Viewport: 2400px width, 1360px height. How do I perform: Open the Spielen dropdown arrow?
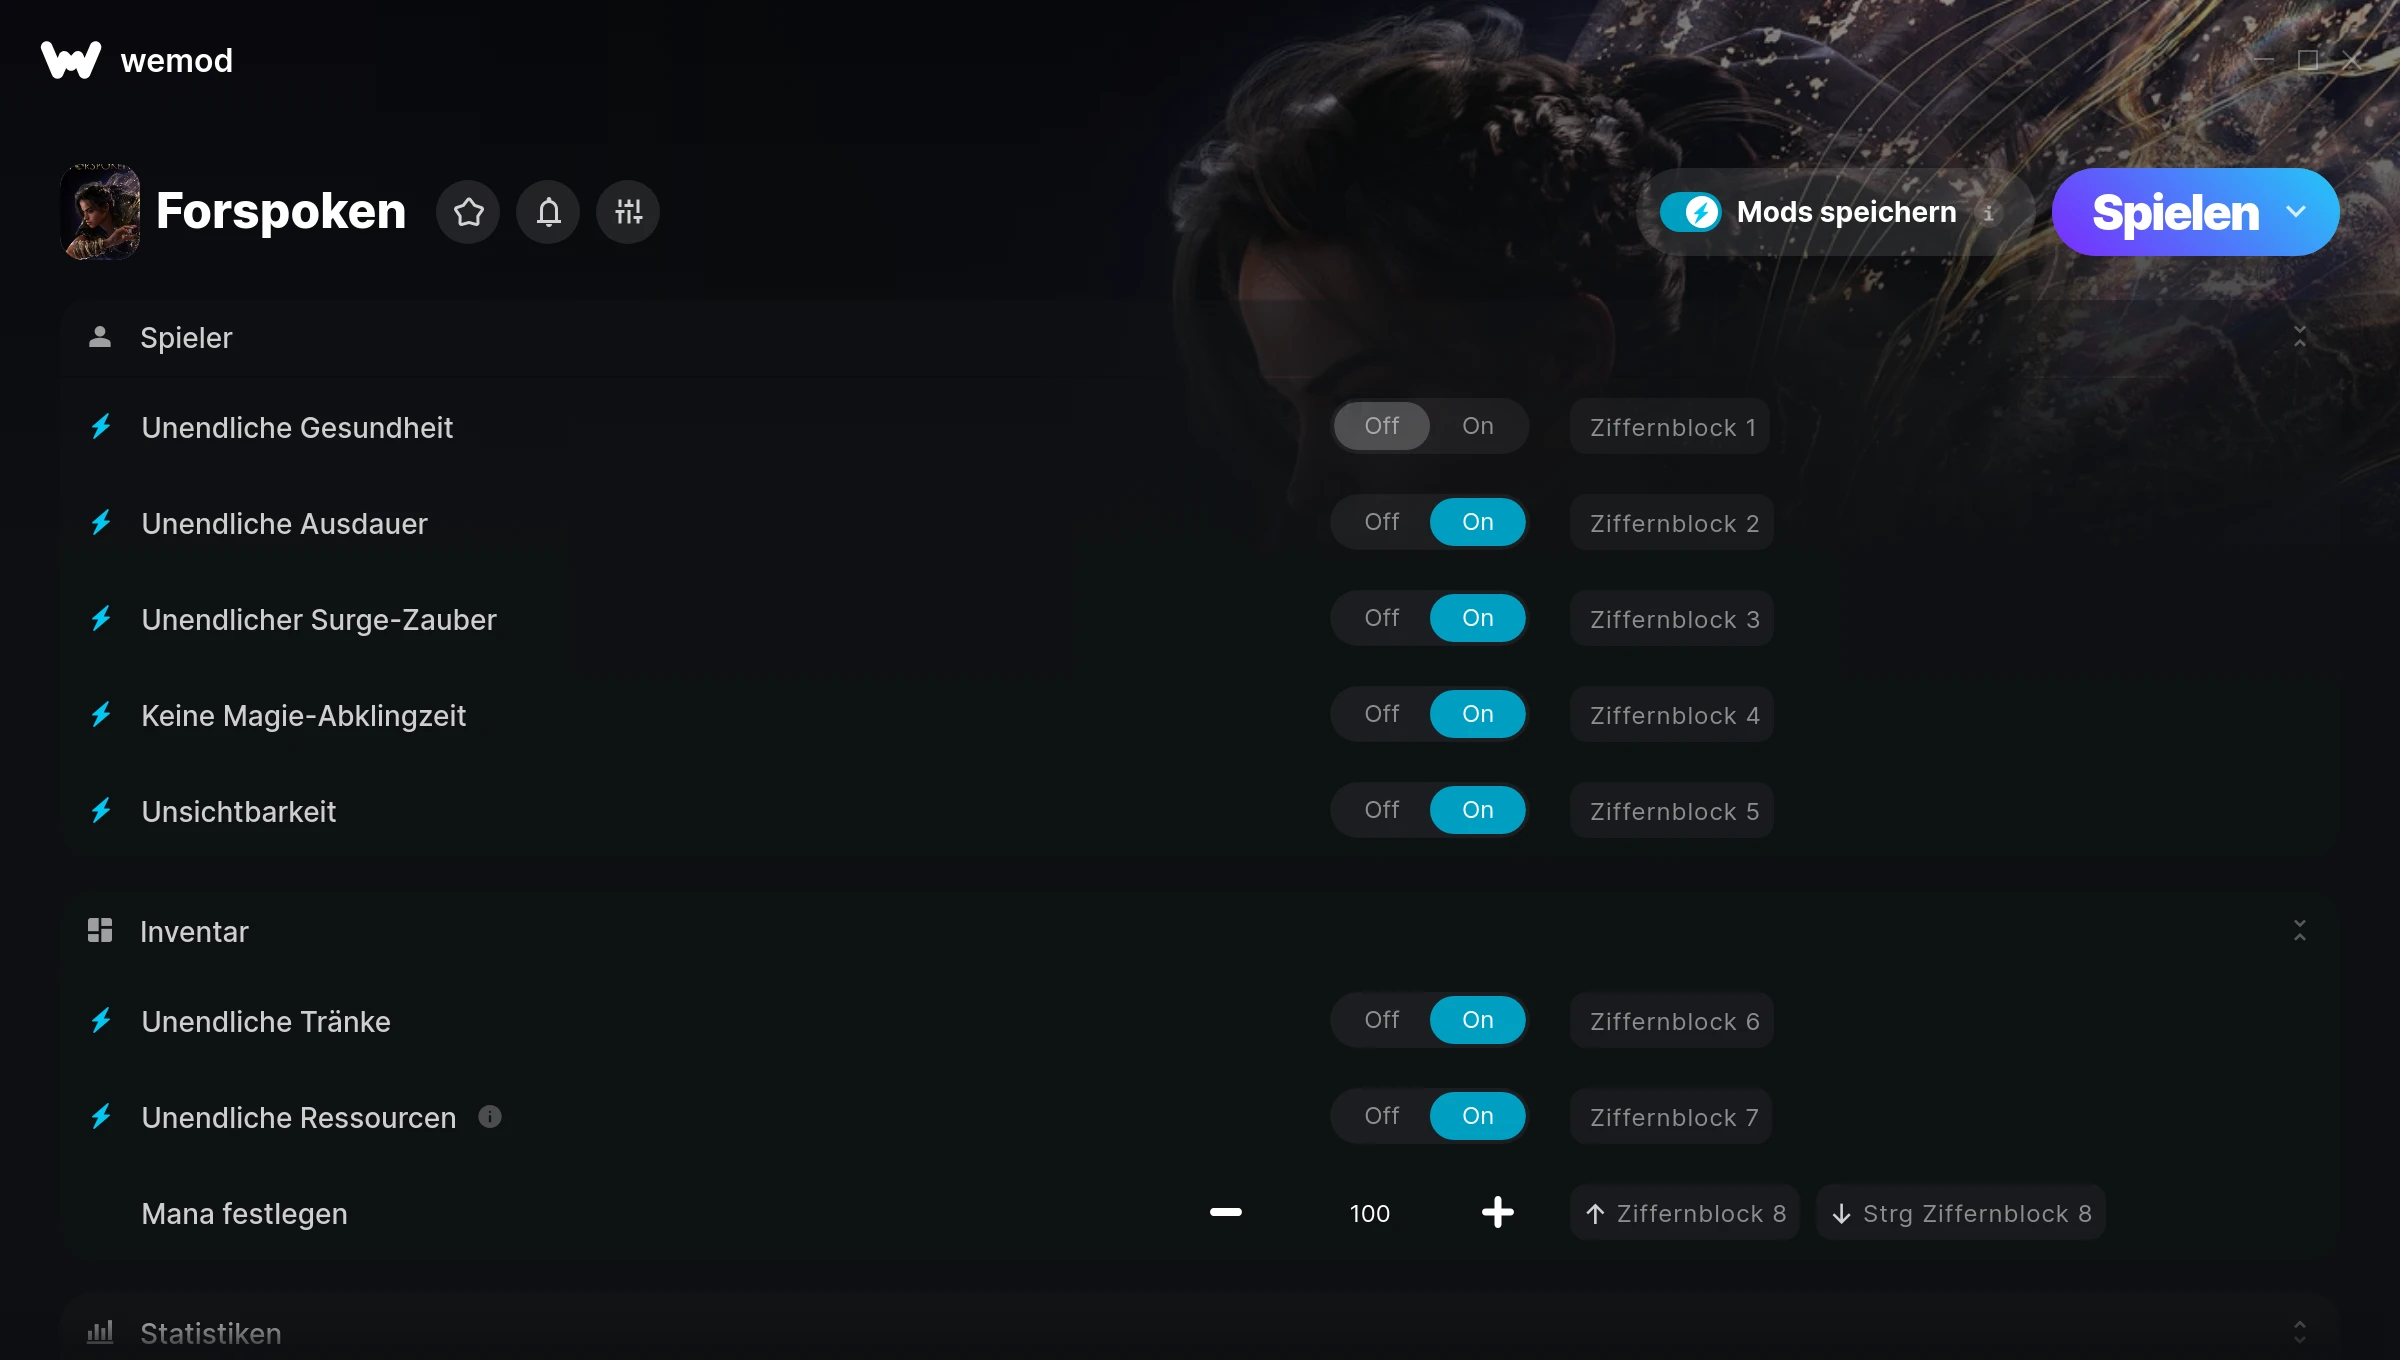coord(2296,212)
